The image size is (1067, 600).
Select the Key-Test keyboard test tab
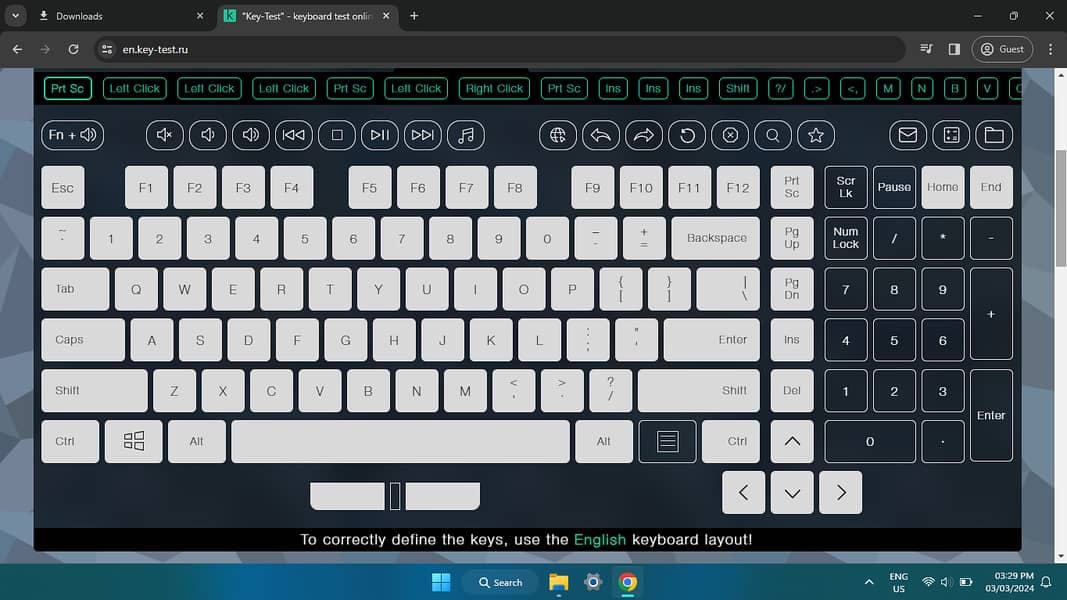point(302,16)
